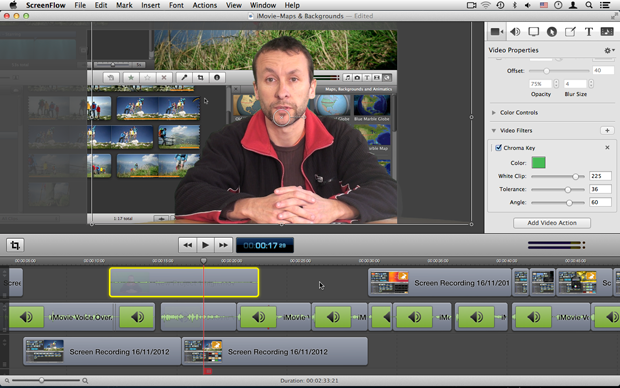This screenshot has height=388, width=620.
Task: Open the Annotations properties pencil tab
Action: (570, 32)
